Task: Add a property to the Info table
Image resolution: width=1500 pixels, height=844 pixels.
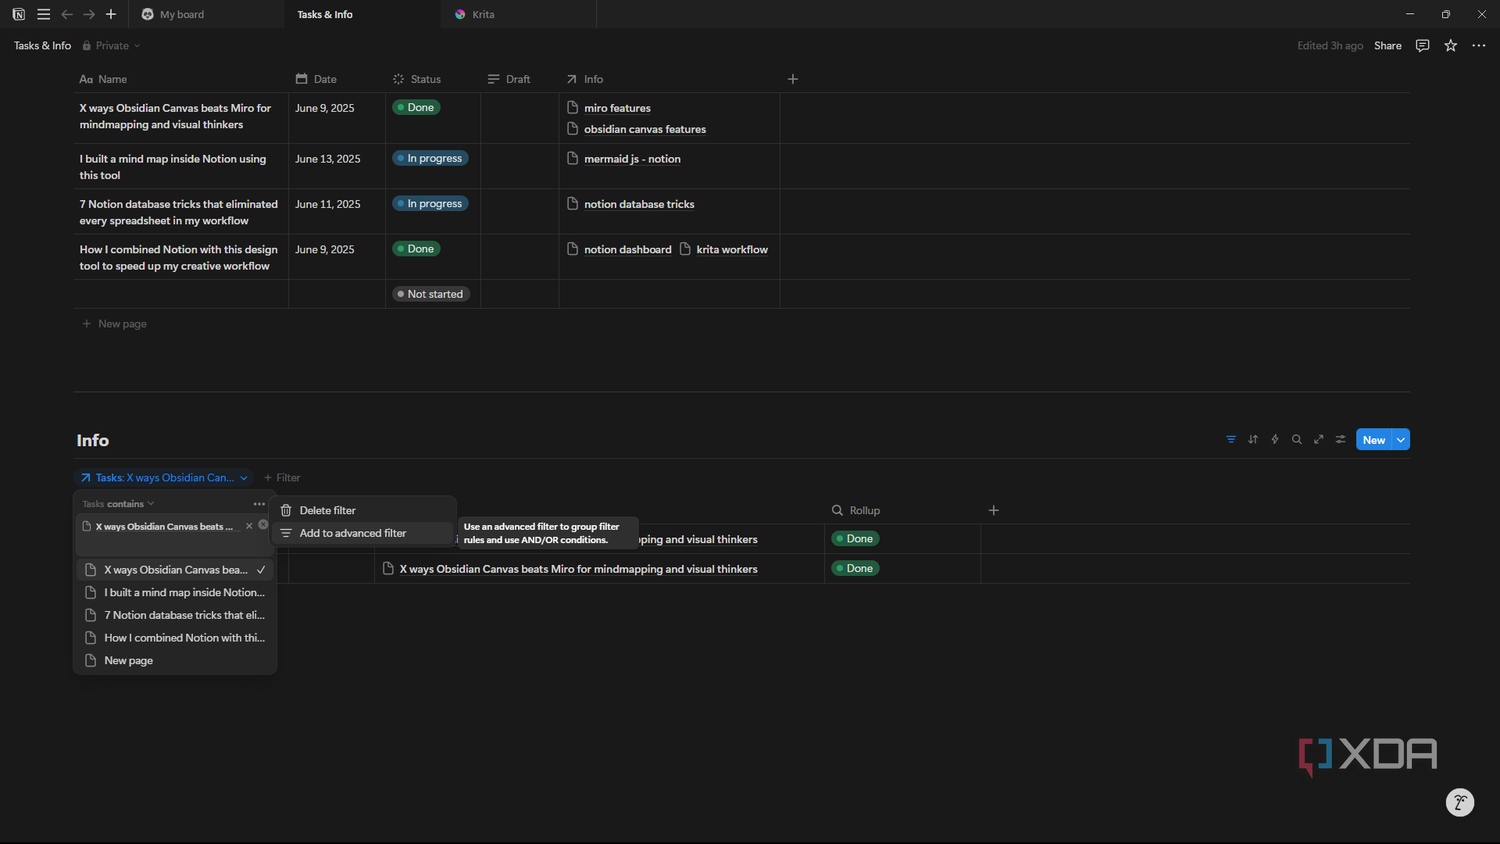Action: [993, 510]
